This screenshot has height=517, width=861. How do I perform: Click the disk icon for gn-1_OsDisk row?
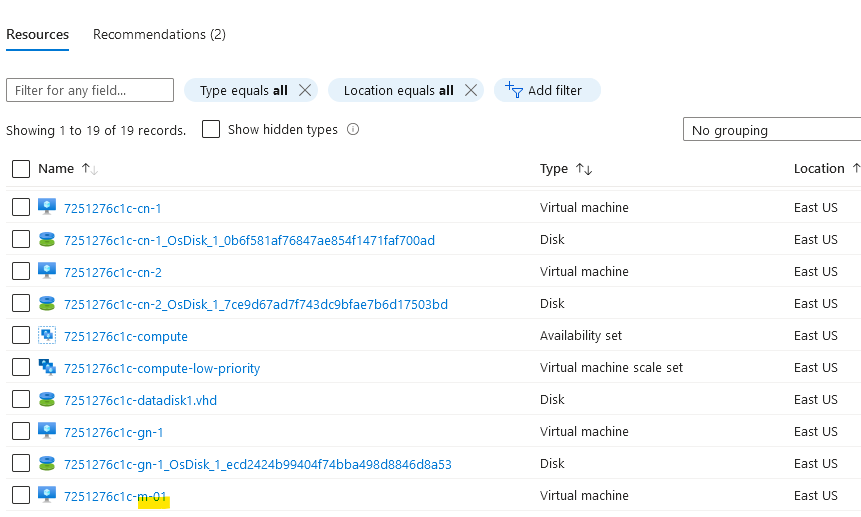[47, 463]
